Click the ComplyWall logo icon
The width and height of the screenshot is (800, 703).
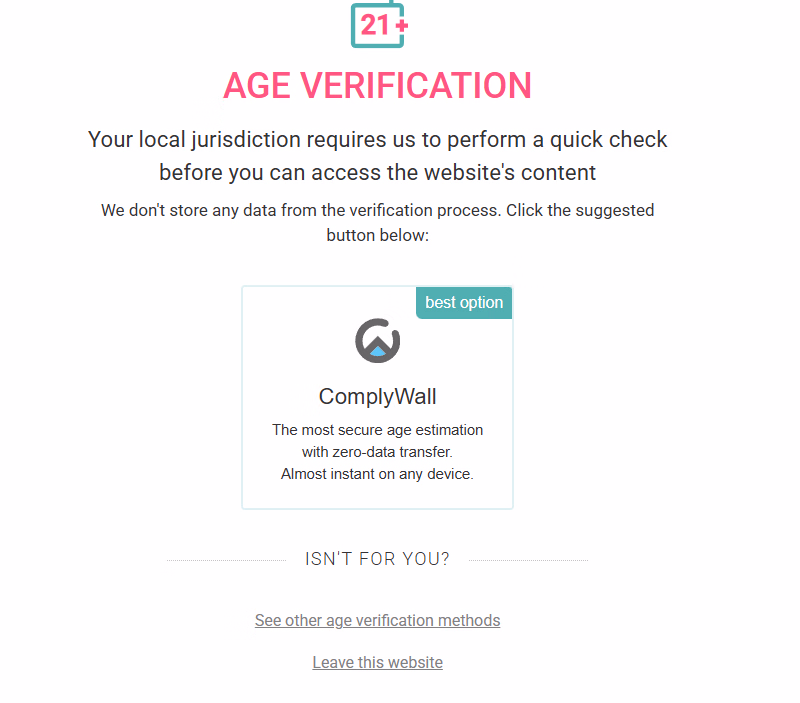(378, 341)
